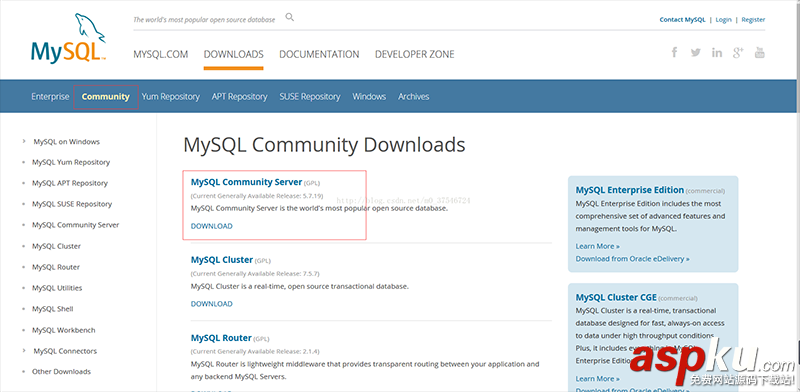Open the Yum Repository tab
The height and width of the screenshot is (392, 800).
pos(170,96)
